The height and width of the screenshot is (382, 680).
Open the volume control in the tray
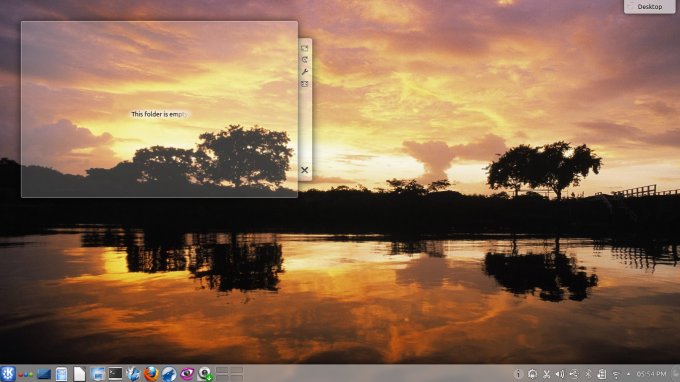pos(560,374)
